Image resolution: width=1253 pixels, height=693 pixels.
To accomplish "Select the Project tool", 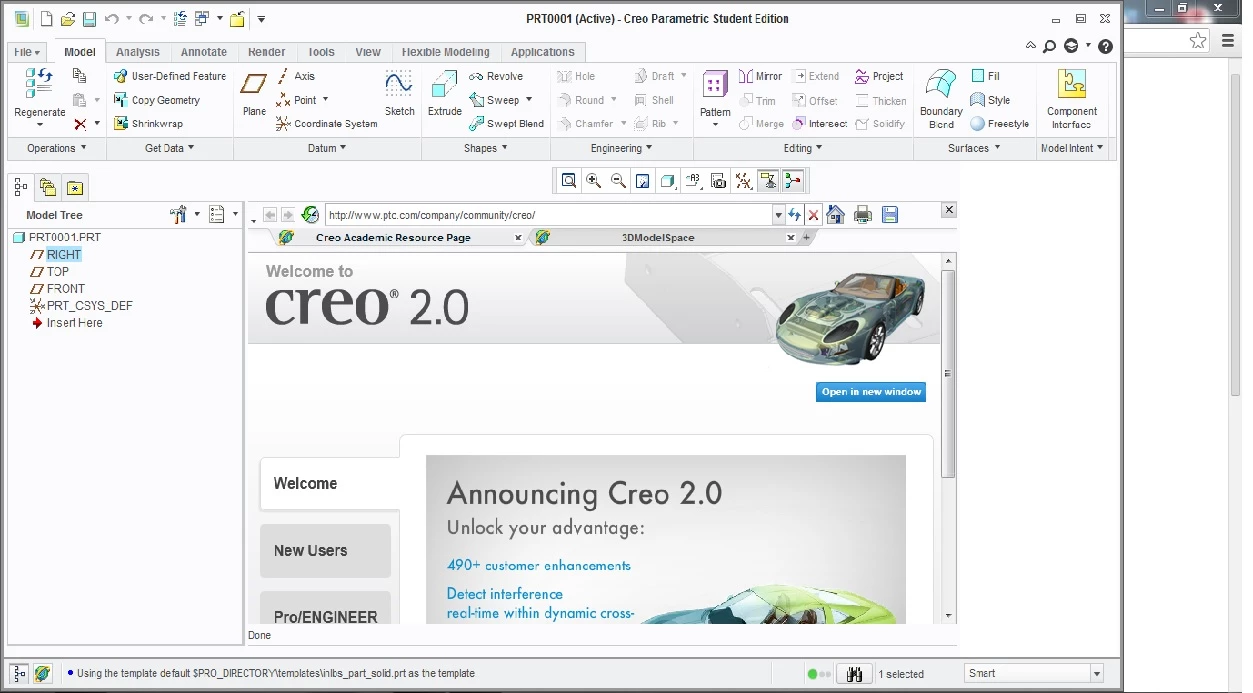I will coord(879,76).
